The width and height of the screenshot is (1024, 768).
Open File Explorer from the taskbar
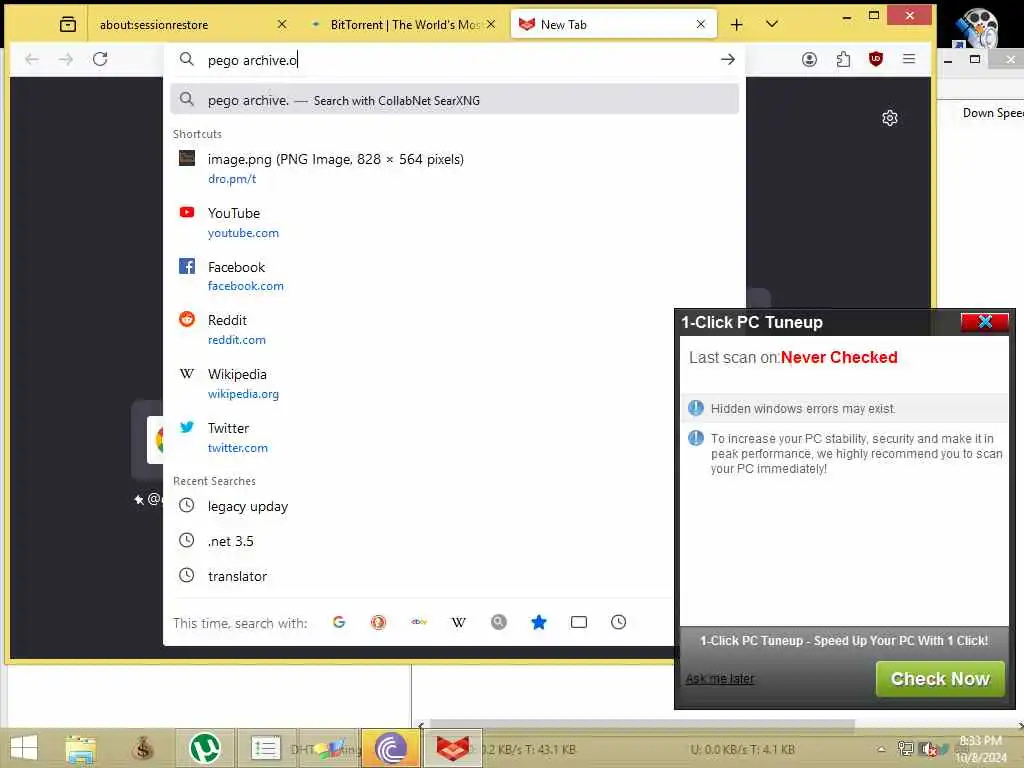[80, 748]
